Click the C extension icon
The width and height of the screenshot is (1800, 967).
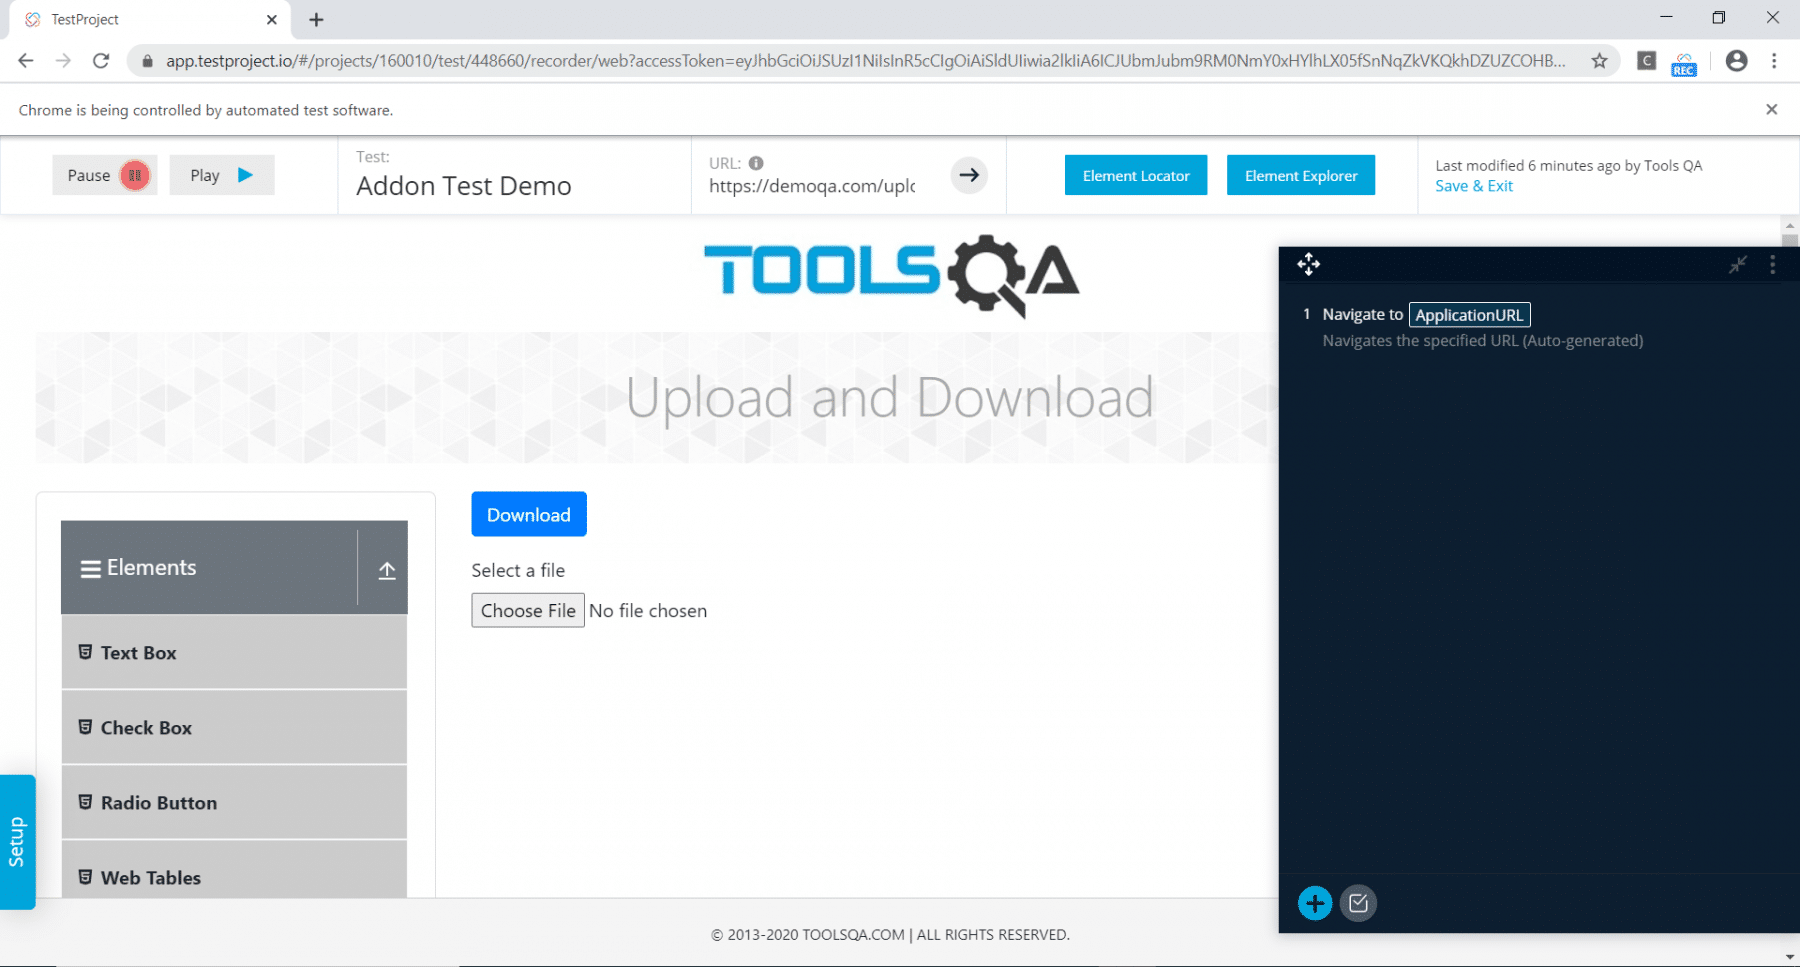(1646, 61)
